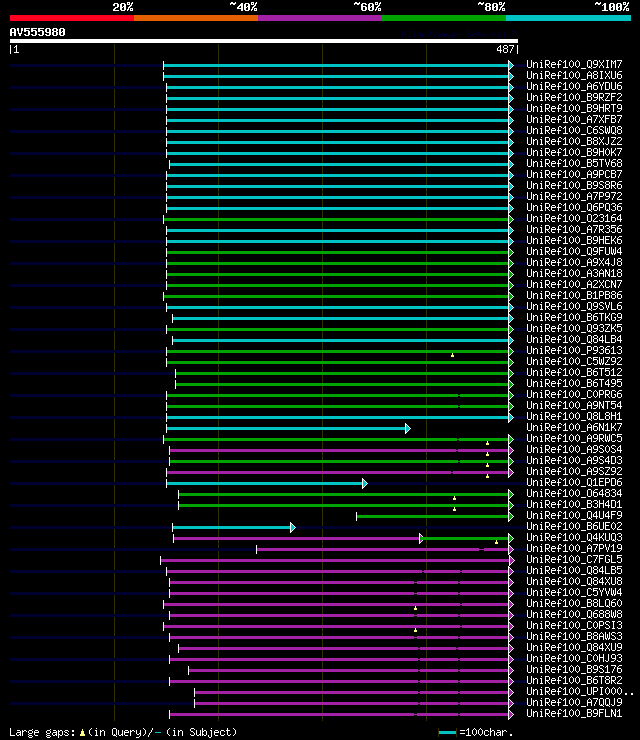Select the UniRef100_C0PRG6 label
640x740 pixels.
click(574, 395)
